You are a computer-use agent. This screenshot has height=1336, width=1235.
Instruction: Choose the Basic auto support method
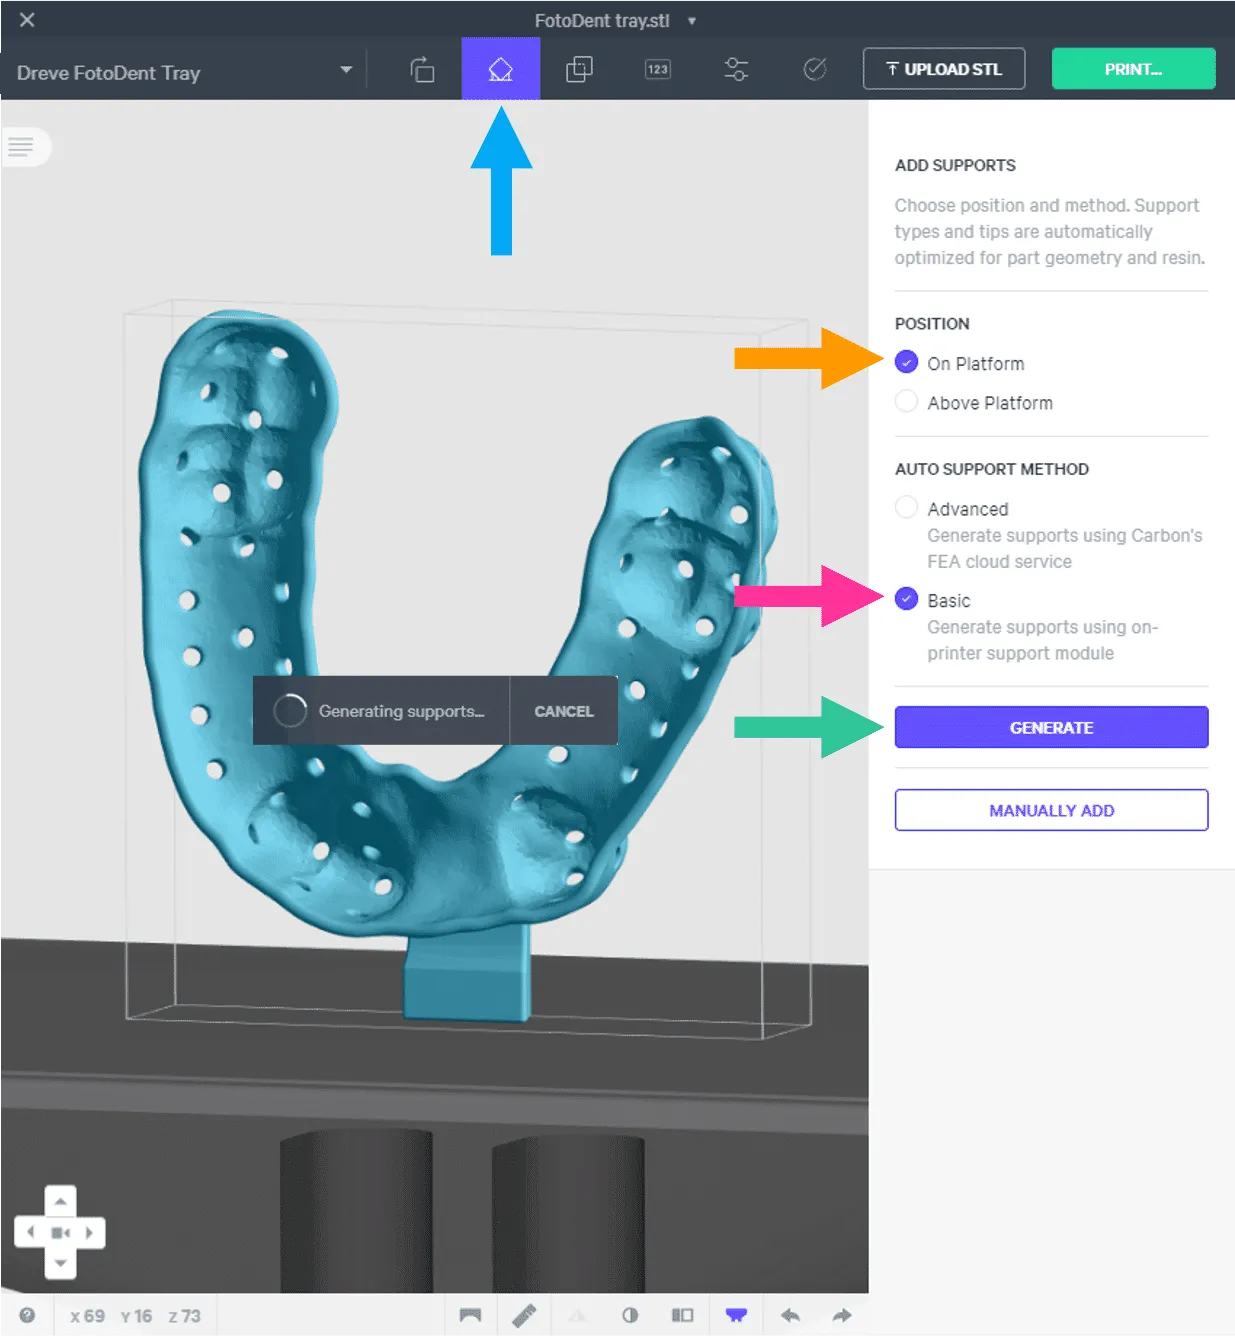[x=906, y=599]
